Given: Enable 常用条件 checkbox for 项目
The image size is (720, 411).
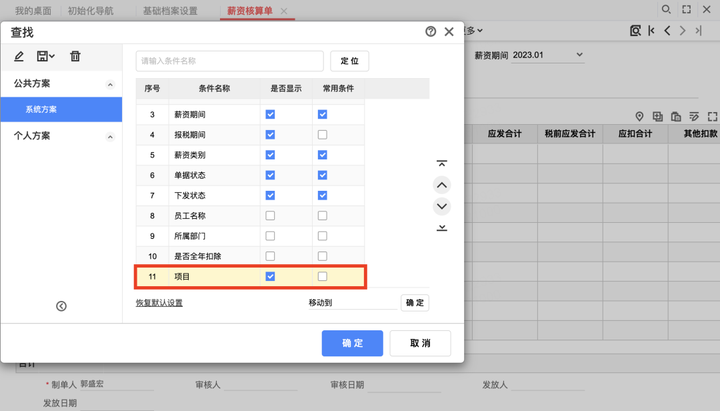Looking at the screenshot, I should tap(322, 276).
